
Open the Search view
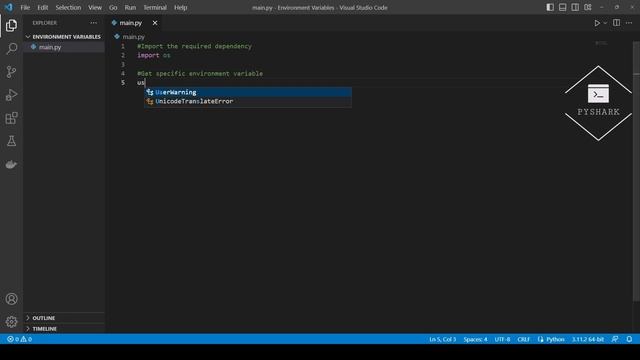11,49
